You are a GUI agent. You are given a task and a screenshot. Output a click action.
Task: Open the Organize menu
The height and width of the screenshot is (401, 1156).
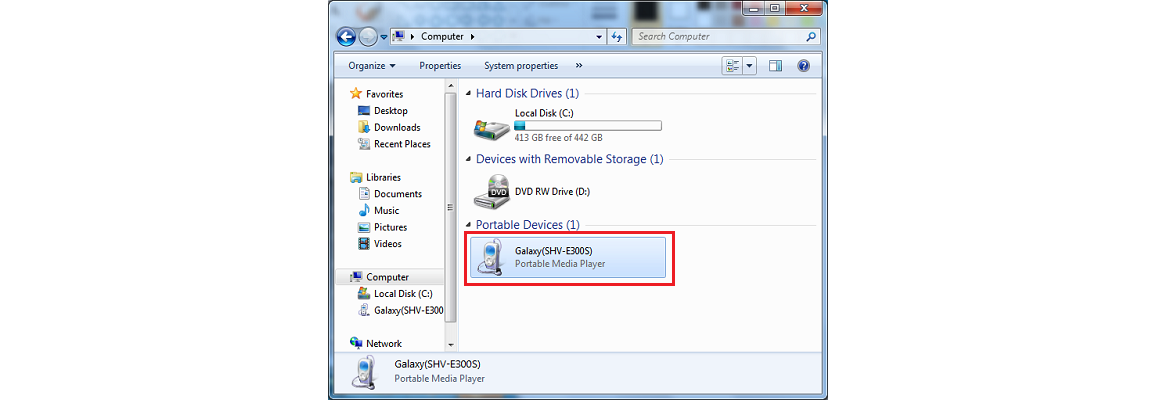tap(372, 66)
